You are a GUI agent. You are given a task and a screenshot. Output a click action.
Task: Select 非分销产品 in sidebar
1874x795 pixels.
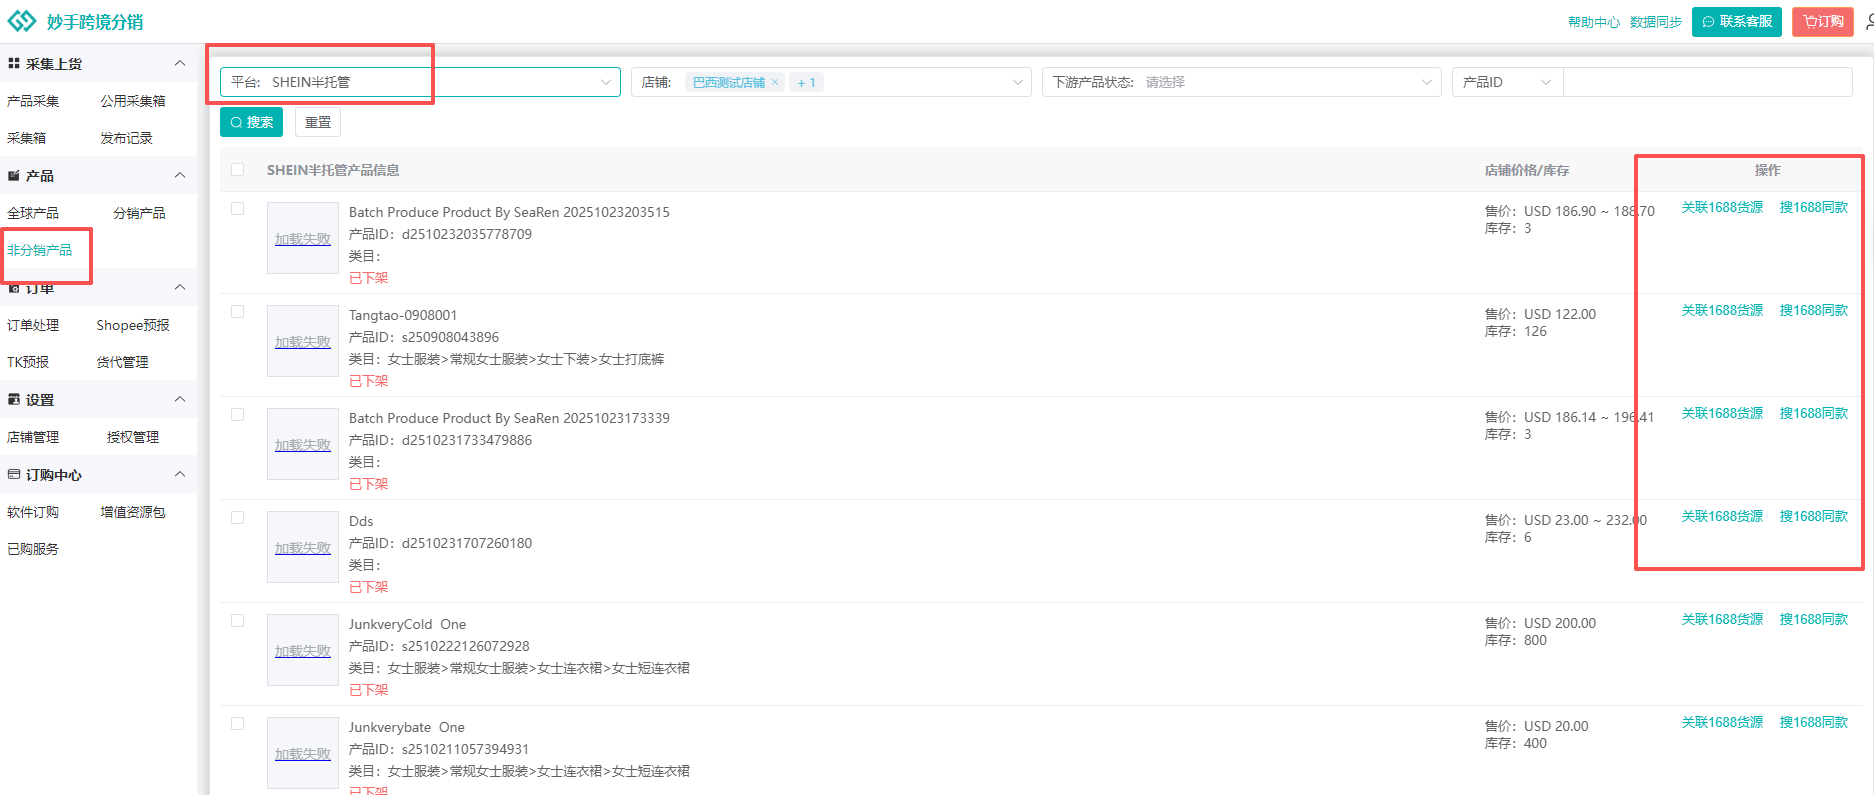click(x=40, y=250)
